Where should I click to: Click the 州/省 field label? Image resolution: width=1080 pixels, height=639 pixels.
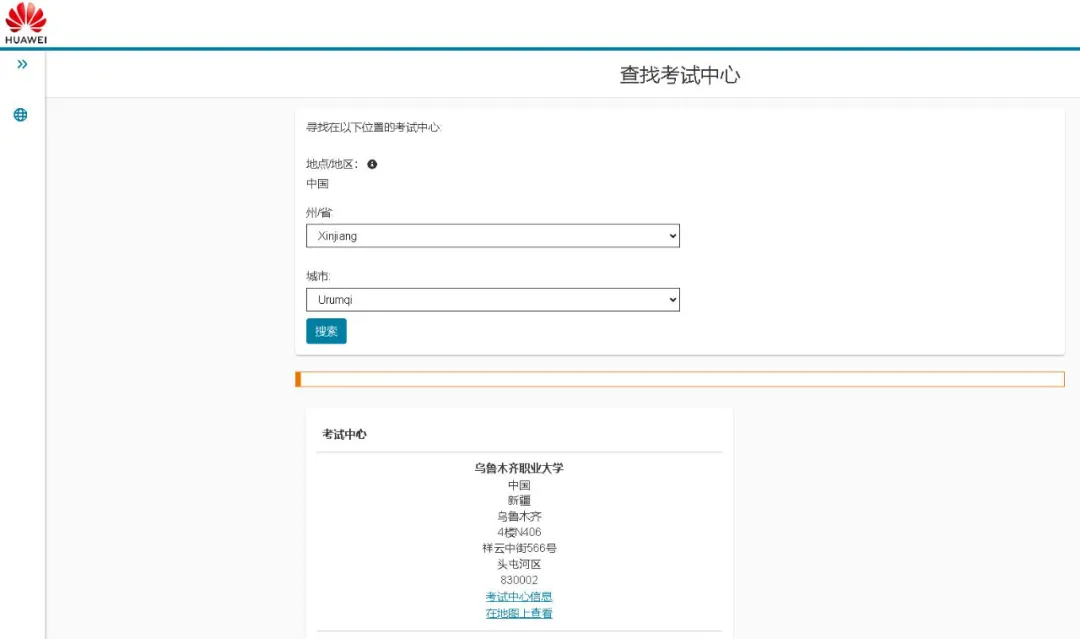click(319, 212)
